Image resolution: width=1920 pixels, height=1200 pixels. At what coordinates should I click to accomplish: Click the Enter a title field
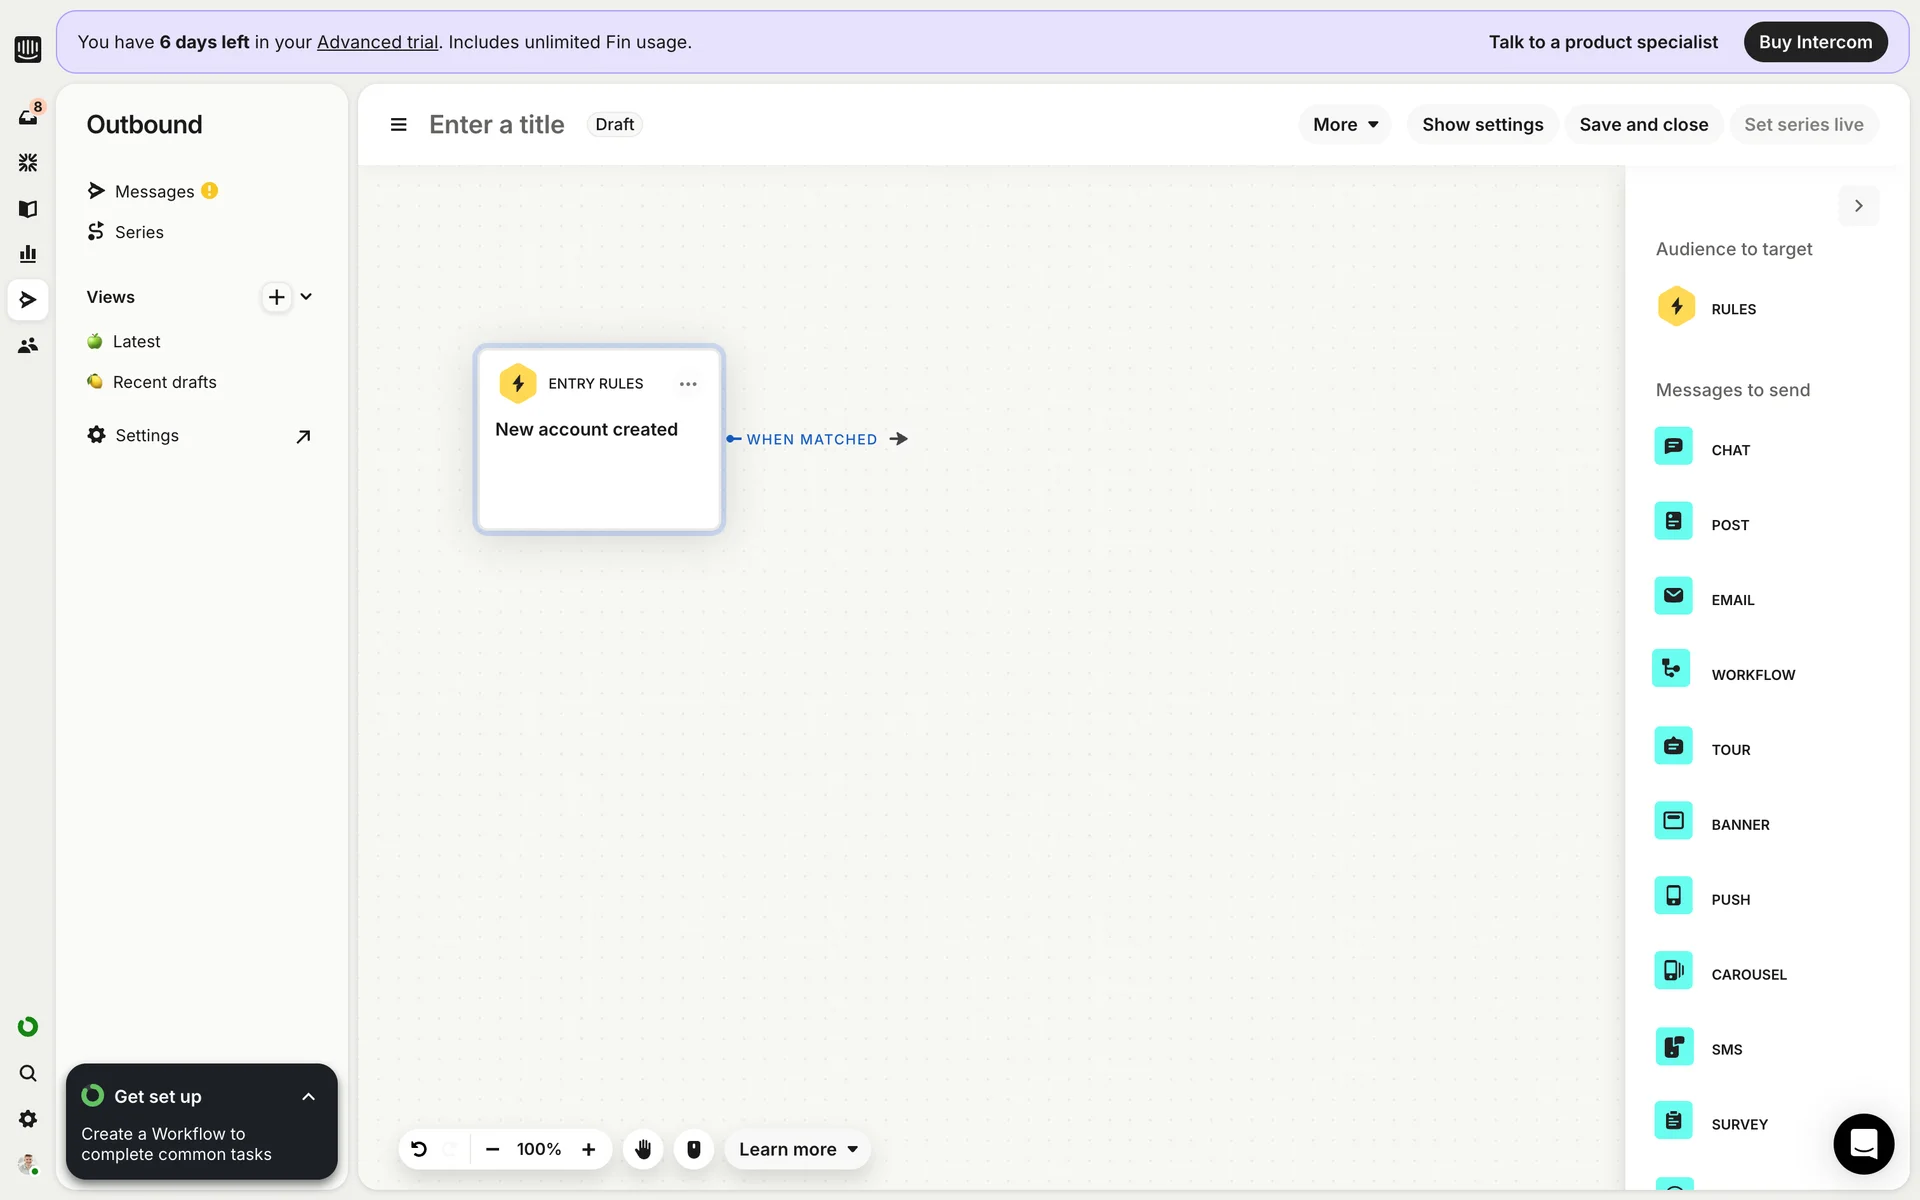(497, 125)
